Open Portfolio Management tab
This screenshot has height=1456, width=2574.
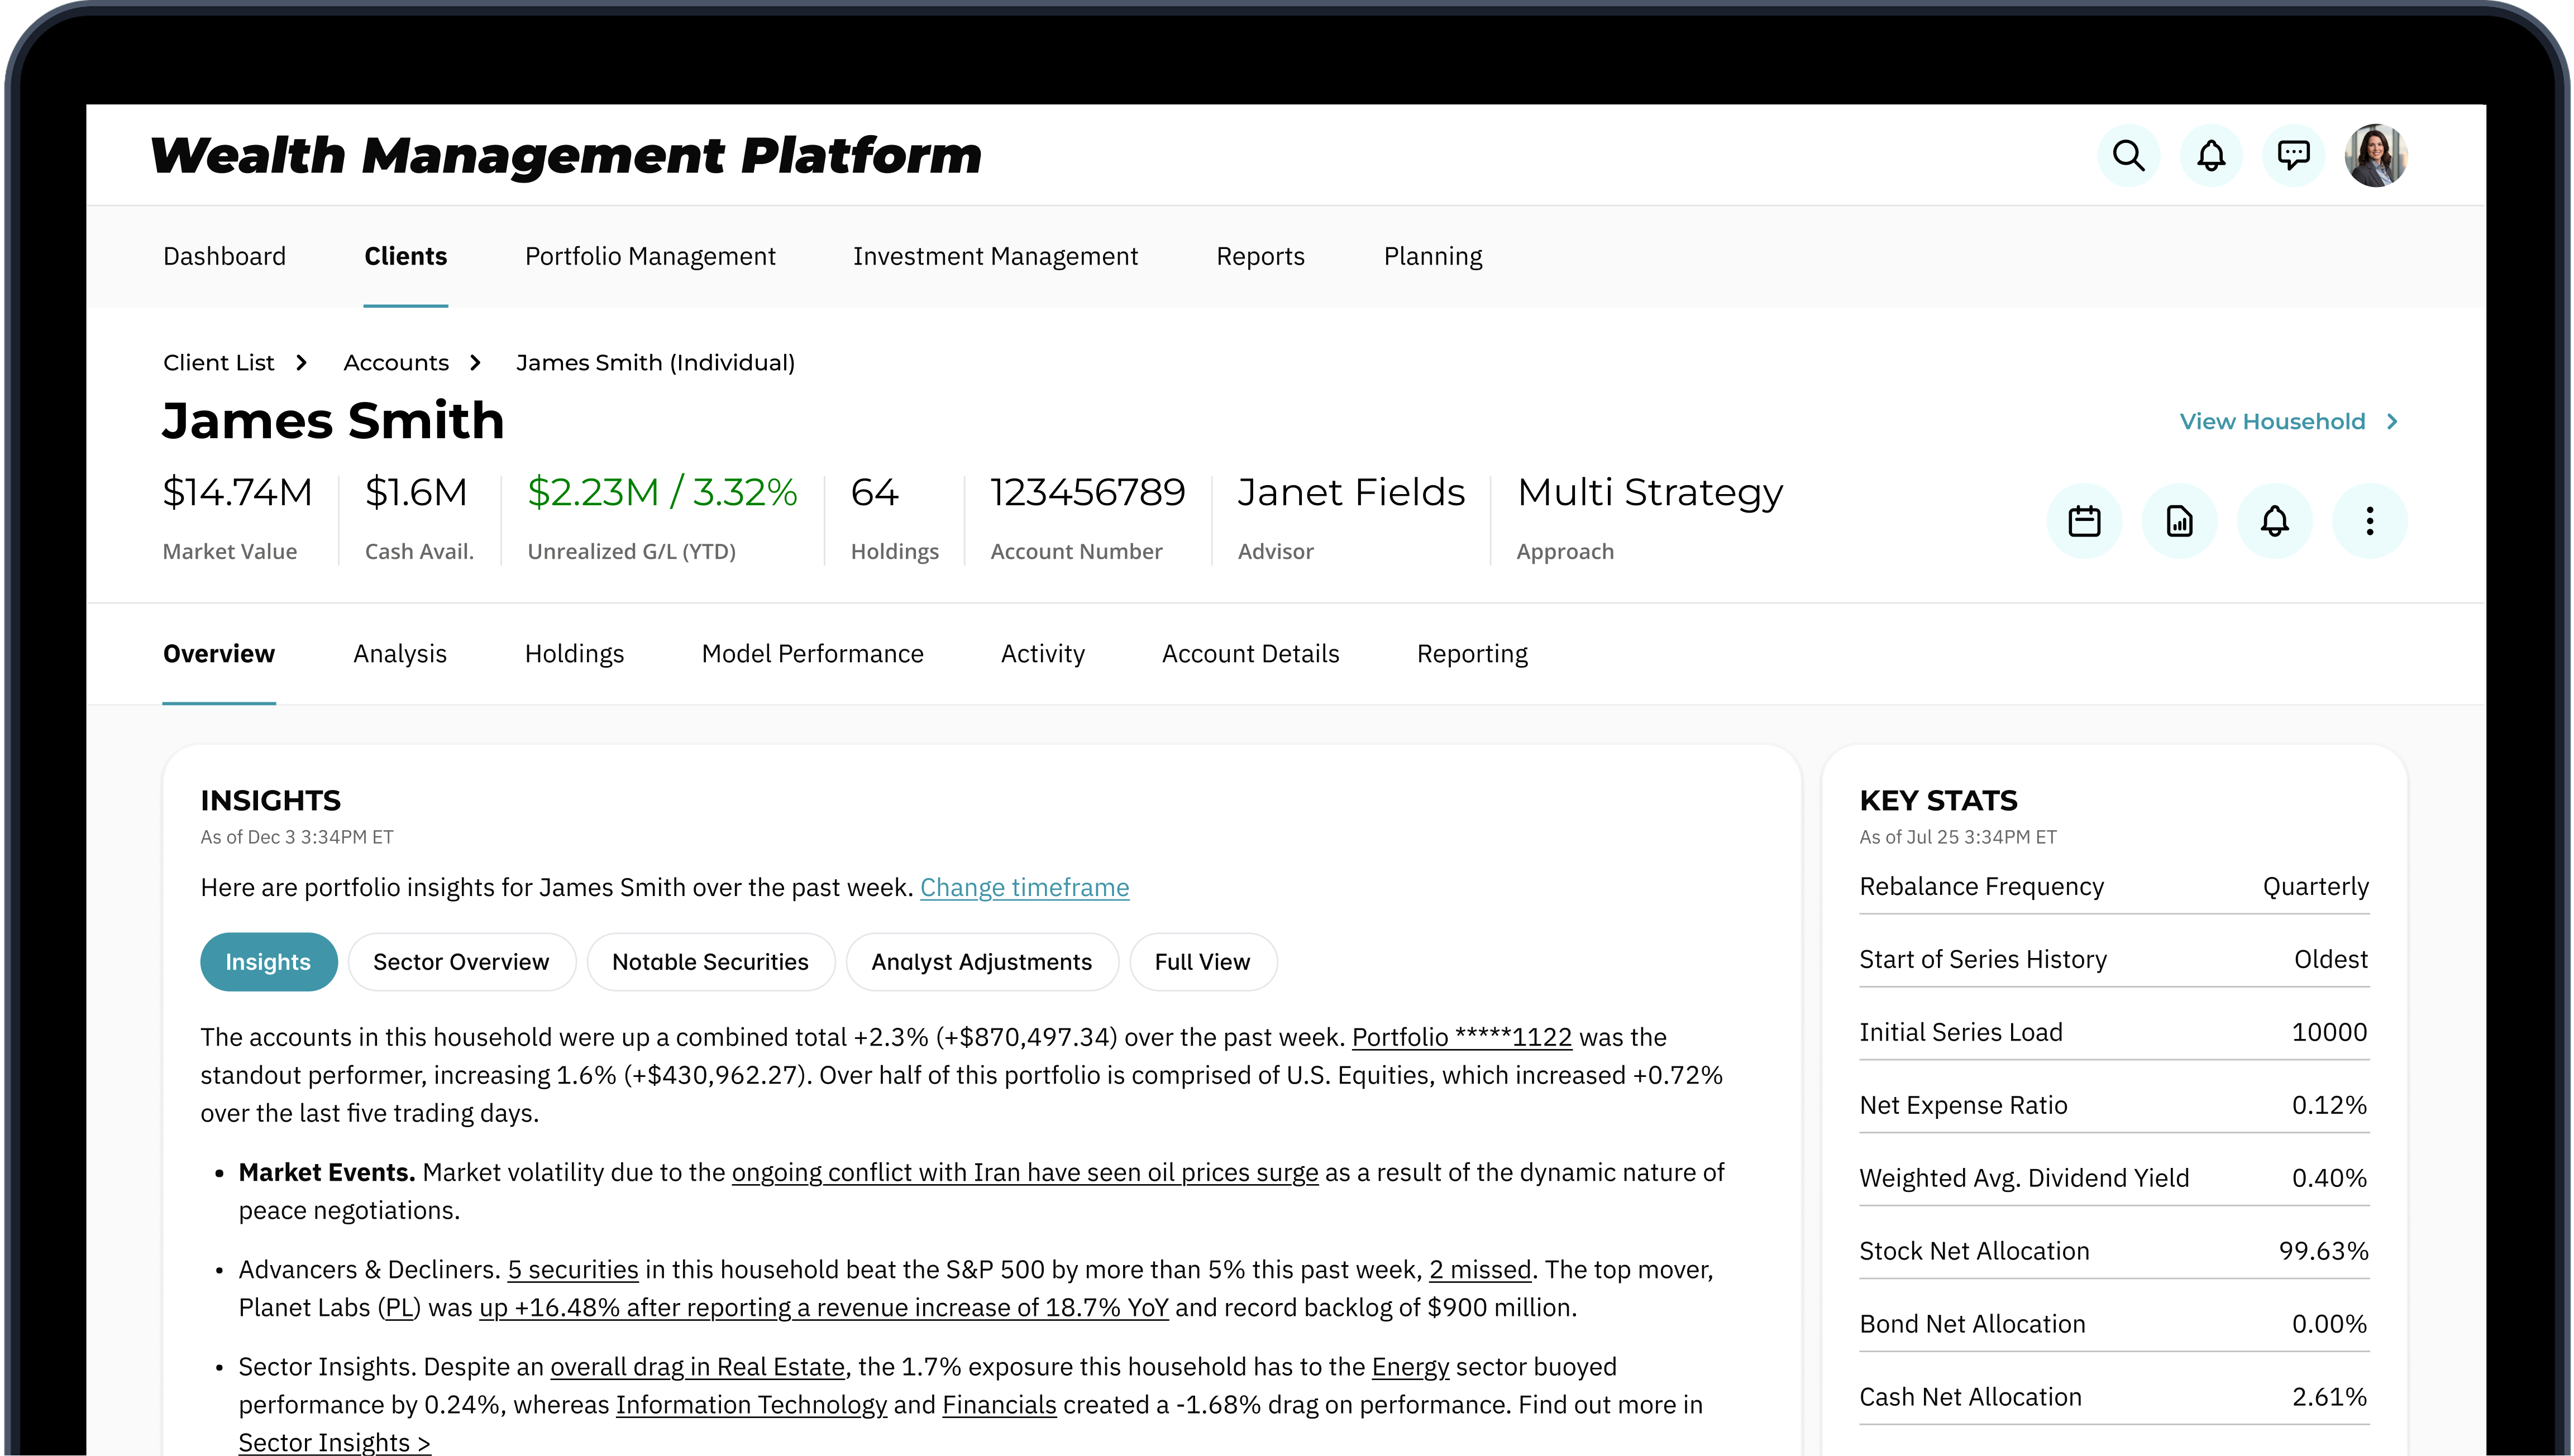650,256
